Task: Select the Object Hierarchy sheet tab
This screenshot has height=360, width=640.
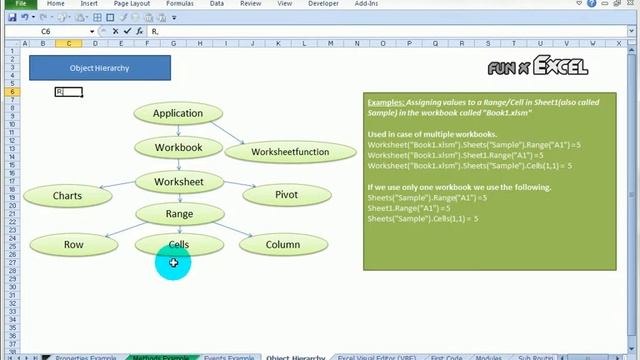Action: [296, 357]
